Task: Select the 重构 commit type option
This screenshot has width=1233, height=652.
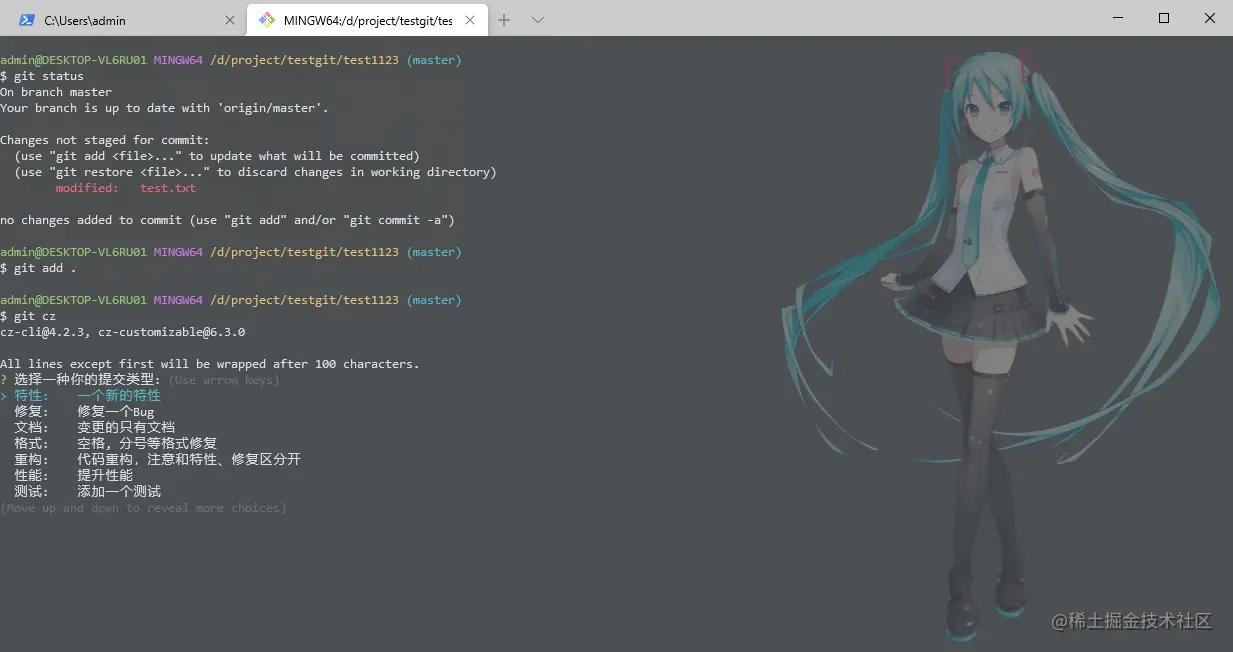Action: 157,460
